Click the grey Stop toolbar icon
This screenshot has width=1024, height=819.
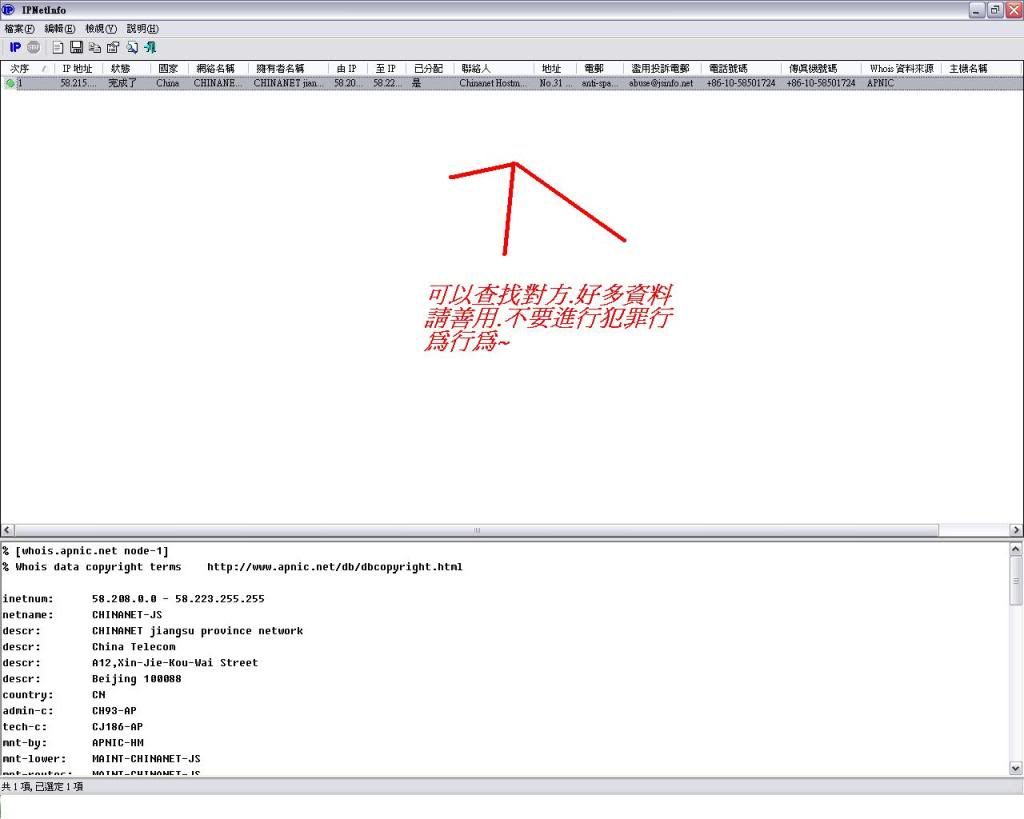click(x=33, y=47)
